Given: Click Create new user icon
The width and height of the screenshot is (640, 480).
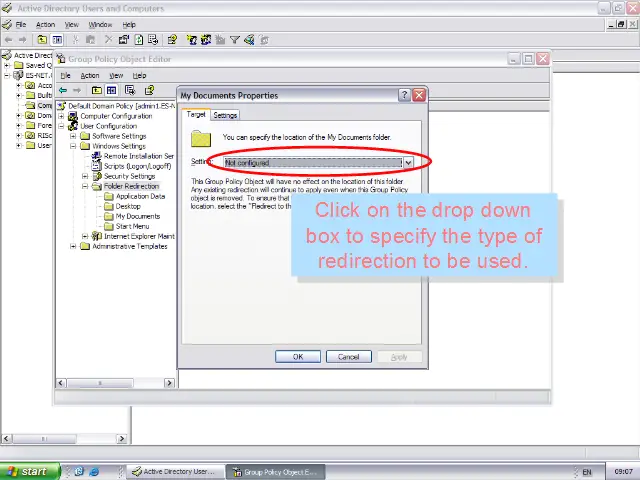Looking at the screenshot, I should [191, 40].
